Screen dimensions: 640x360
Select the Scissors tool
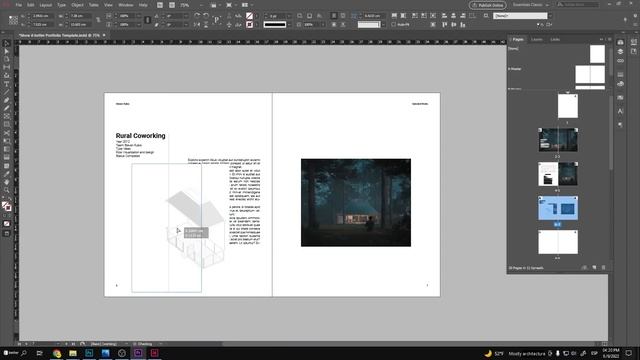[7, 133]
